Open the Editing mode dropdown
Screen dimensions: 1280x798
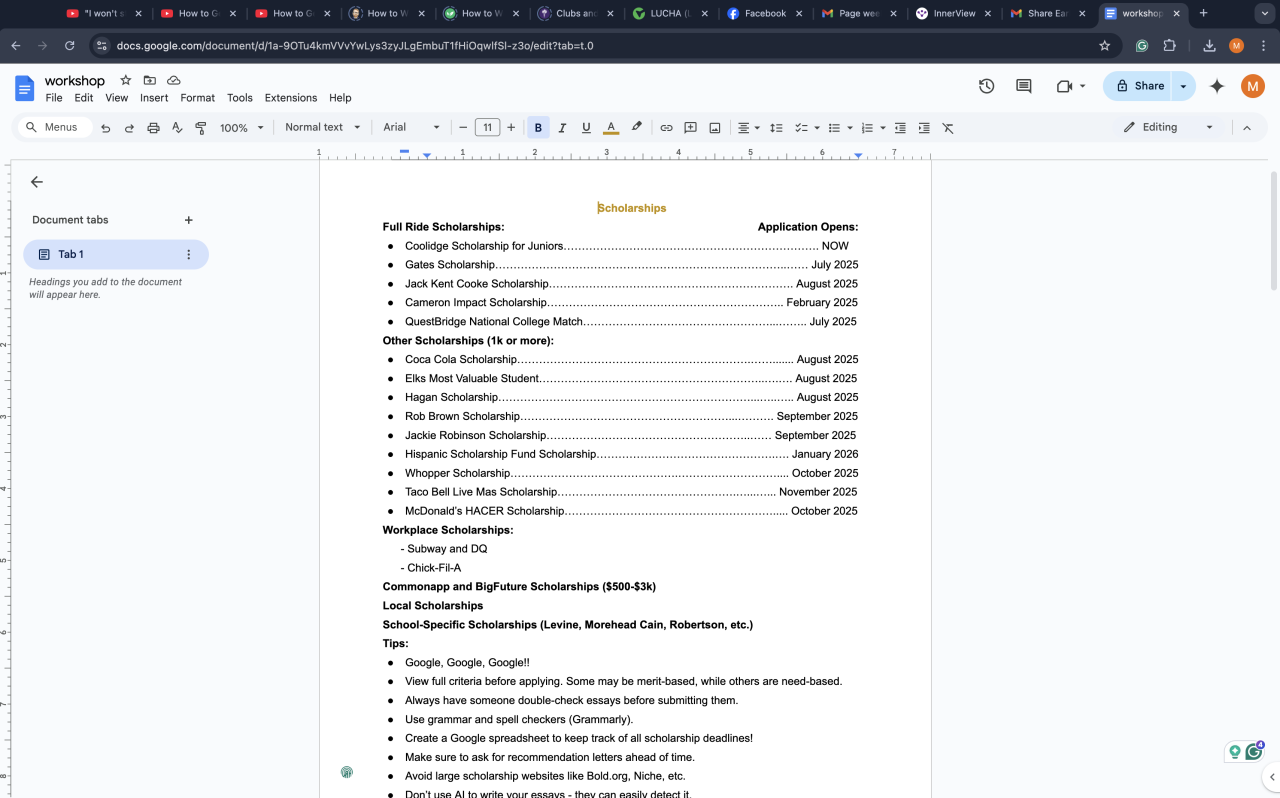click(x=1168, y=128)
